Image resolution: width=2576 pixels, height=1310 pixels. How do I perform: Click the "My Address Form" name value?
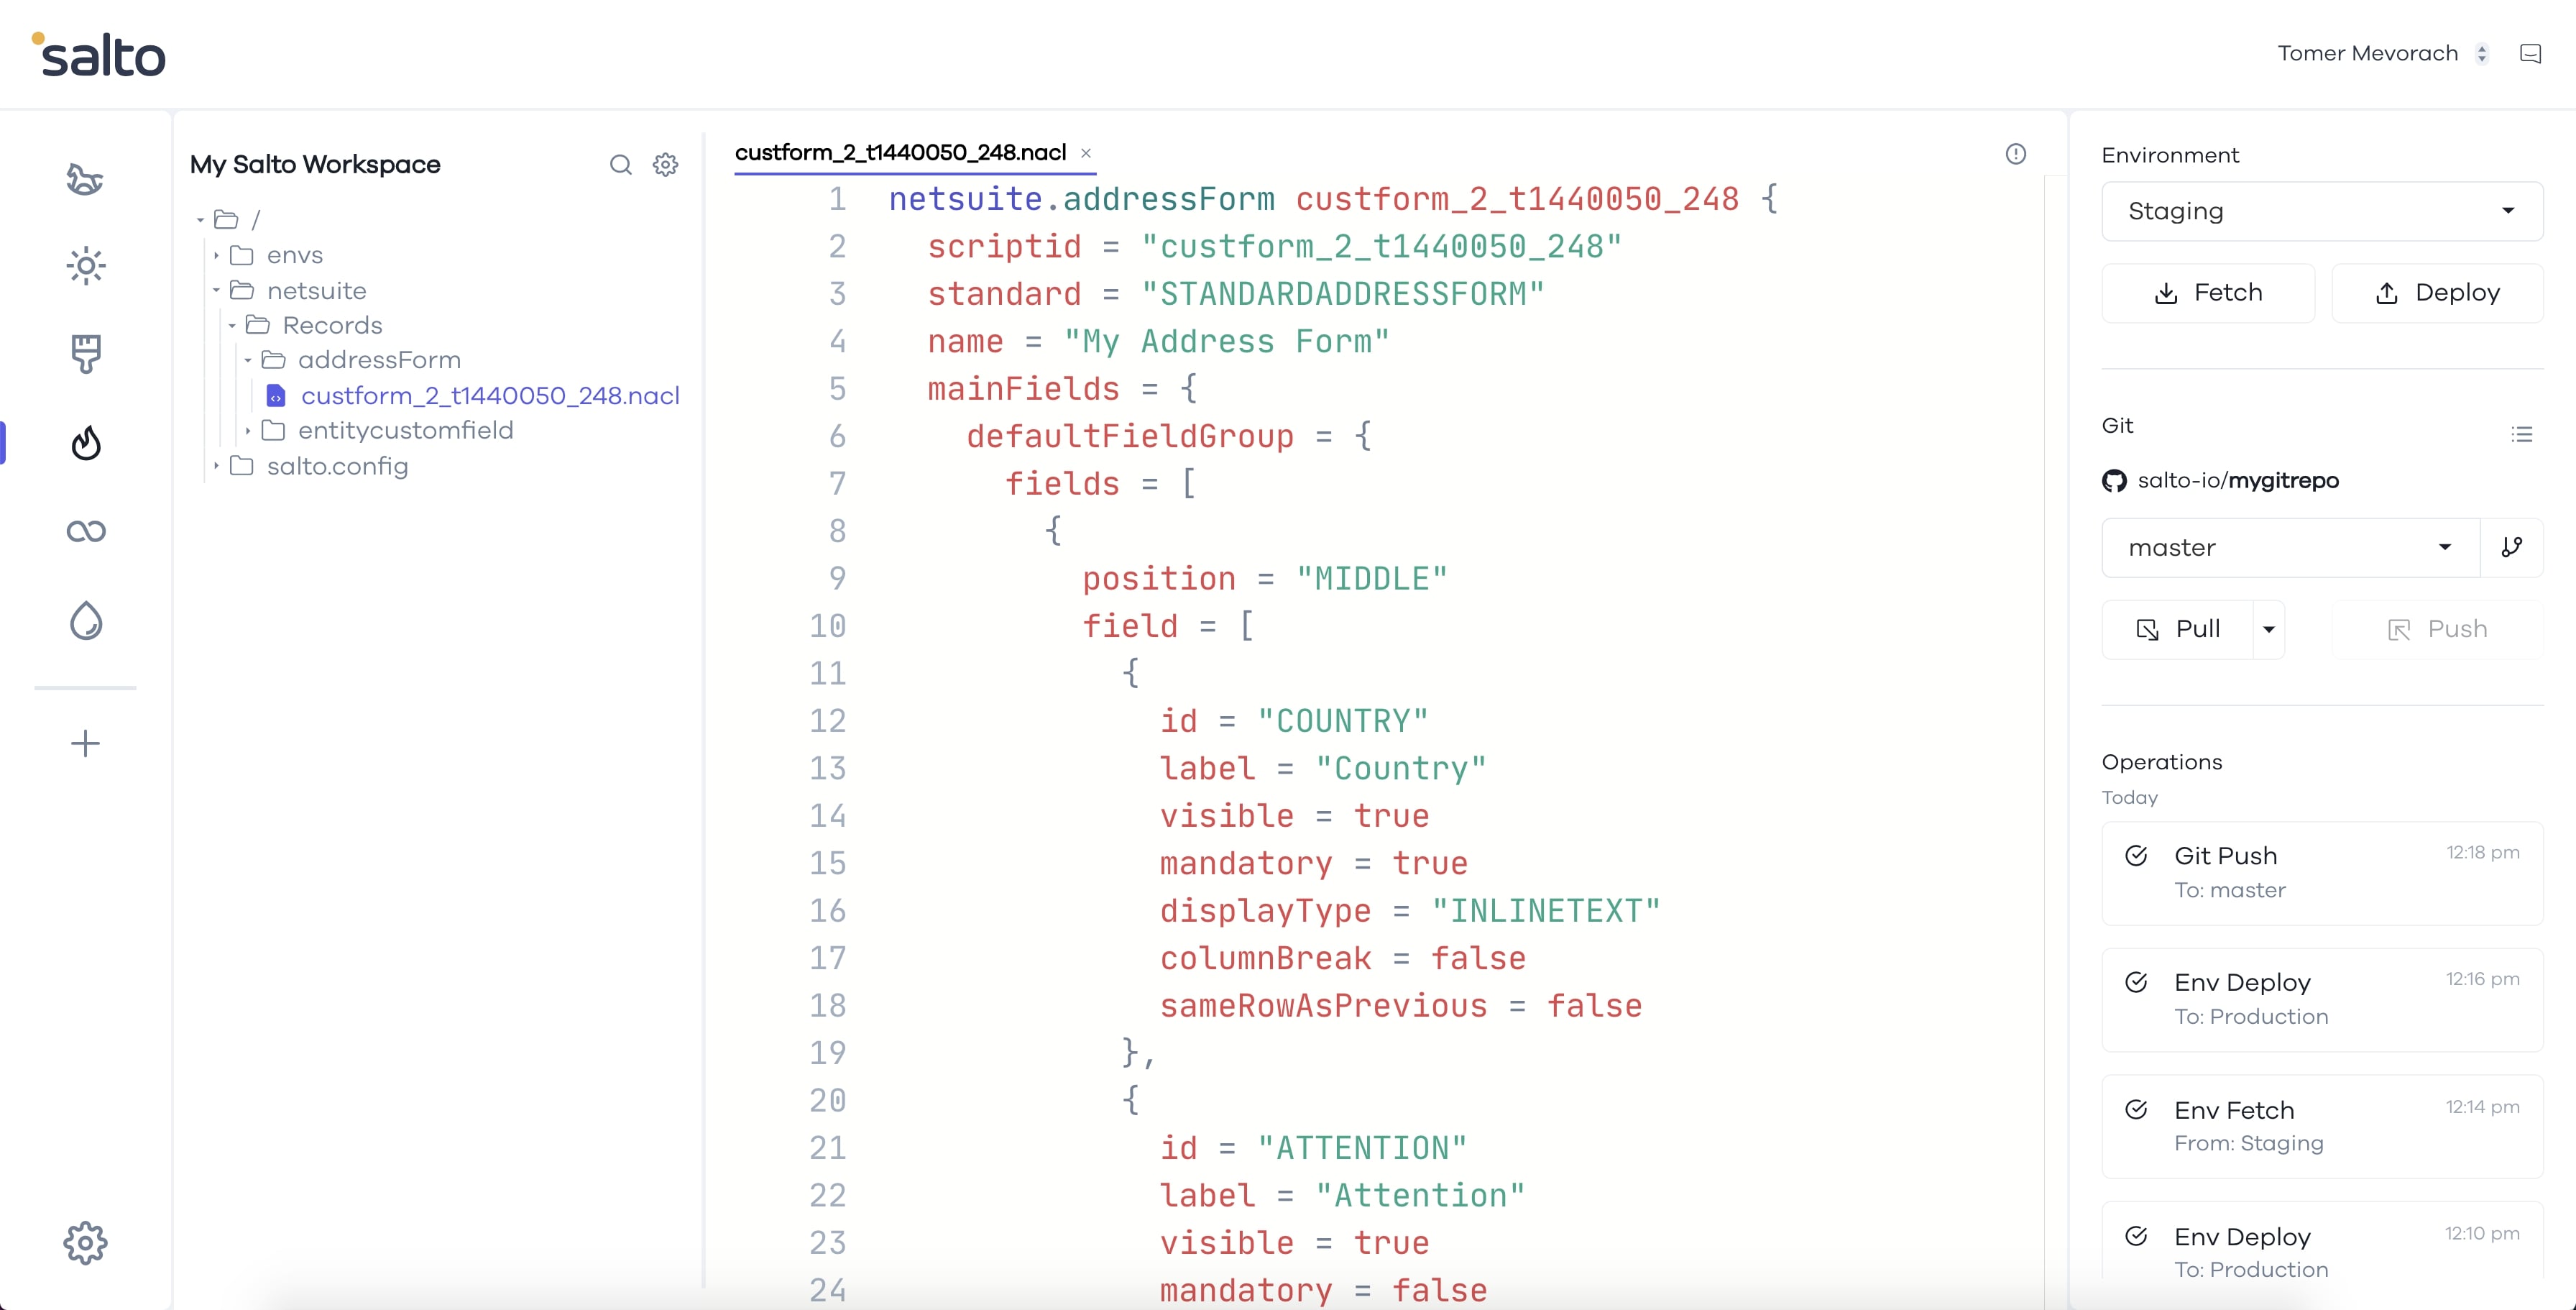click(x=1226, y=341)
